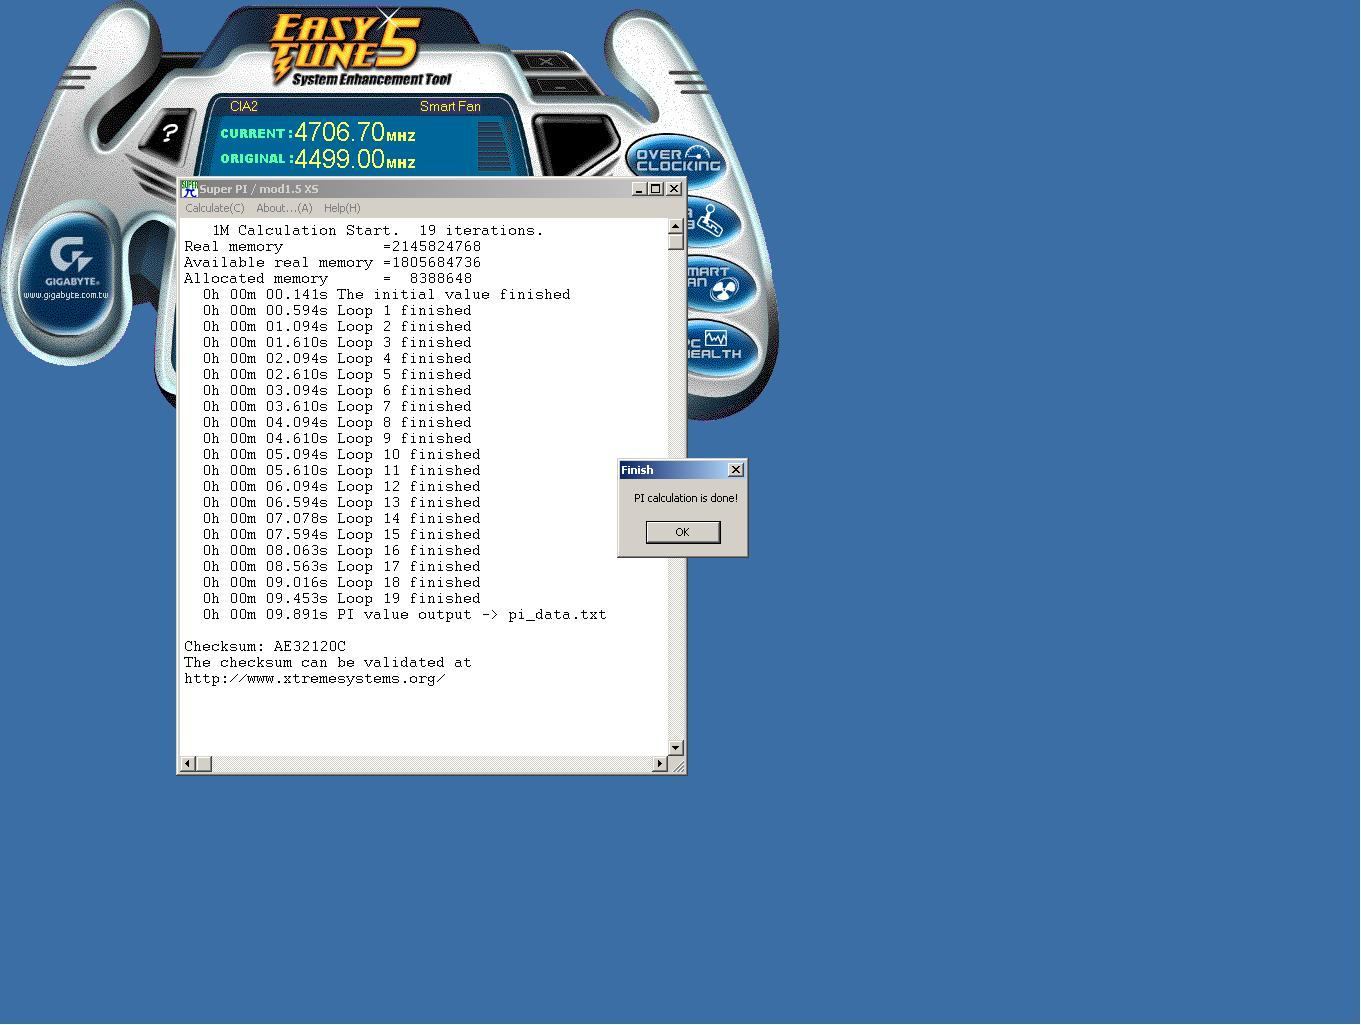This screenshot has width=1361, height=1025.
Task: Click the '1M Calculation Start. 19 iterations.' line
Action: [378, 231]
